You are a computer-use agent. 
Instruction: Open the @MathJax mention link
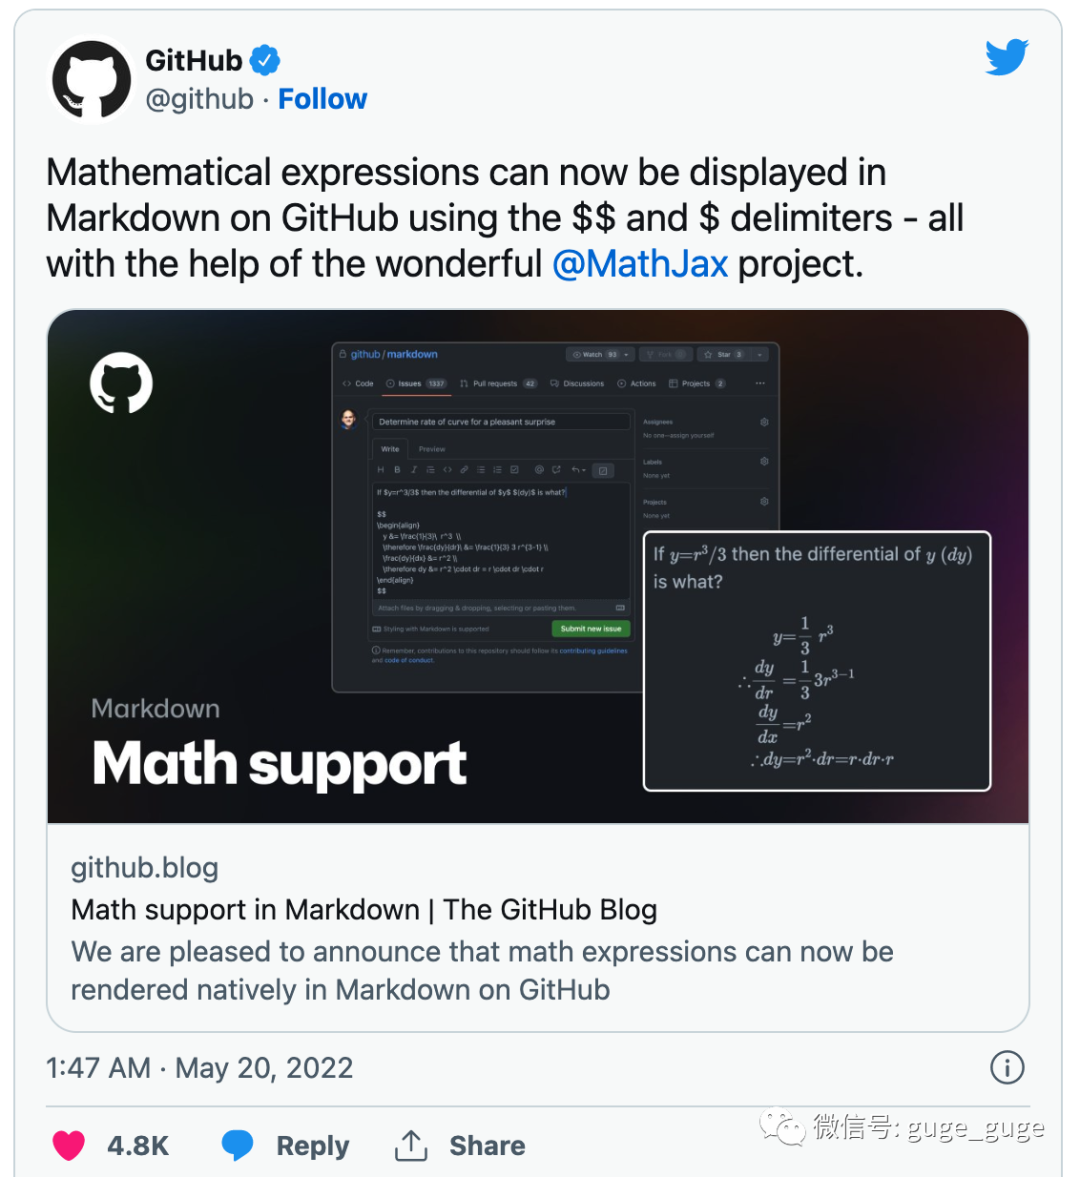coord(640,264)
